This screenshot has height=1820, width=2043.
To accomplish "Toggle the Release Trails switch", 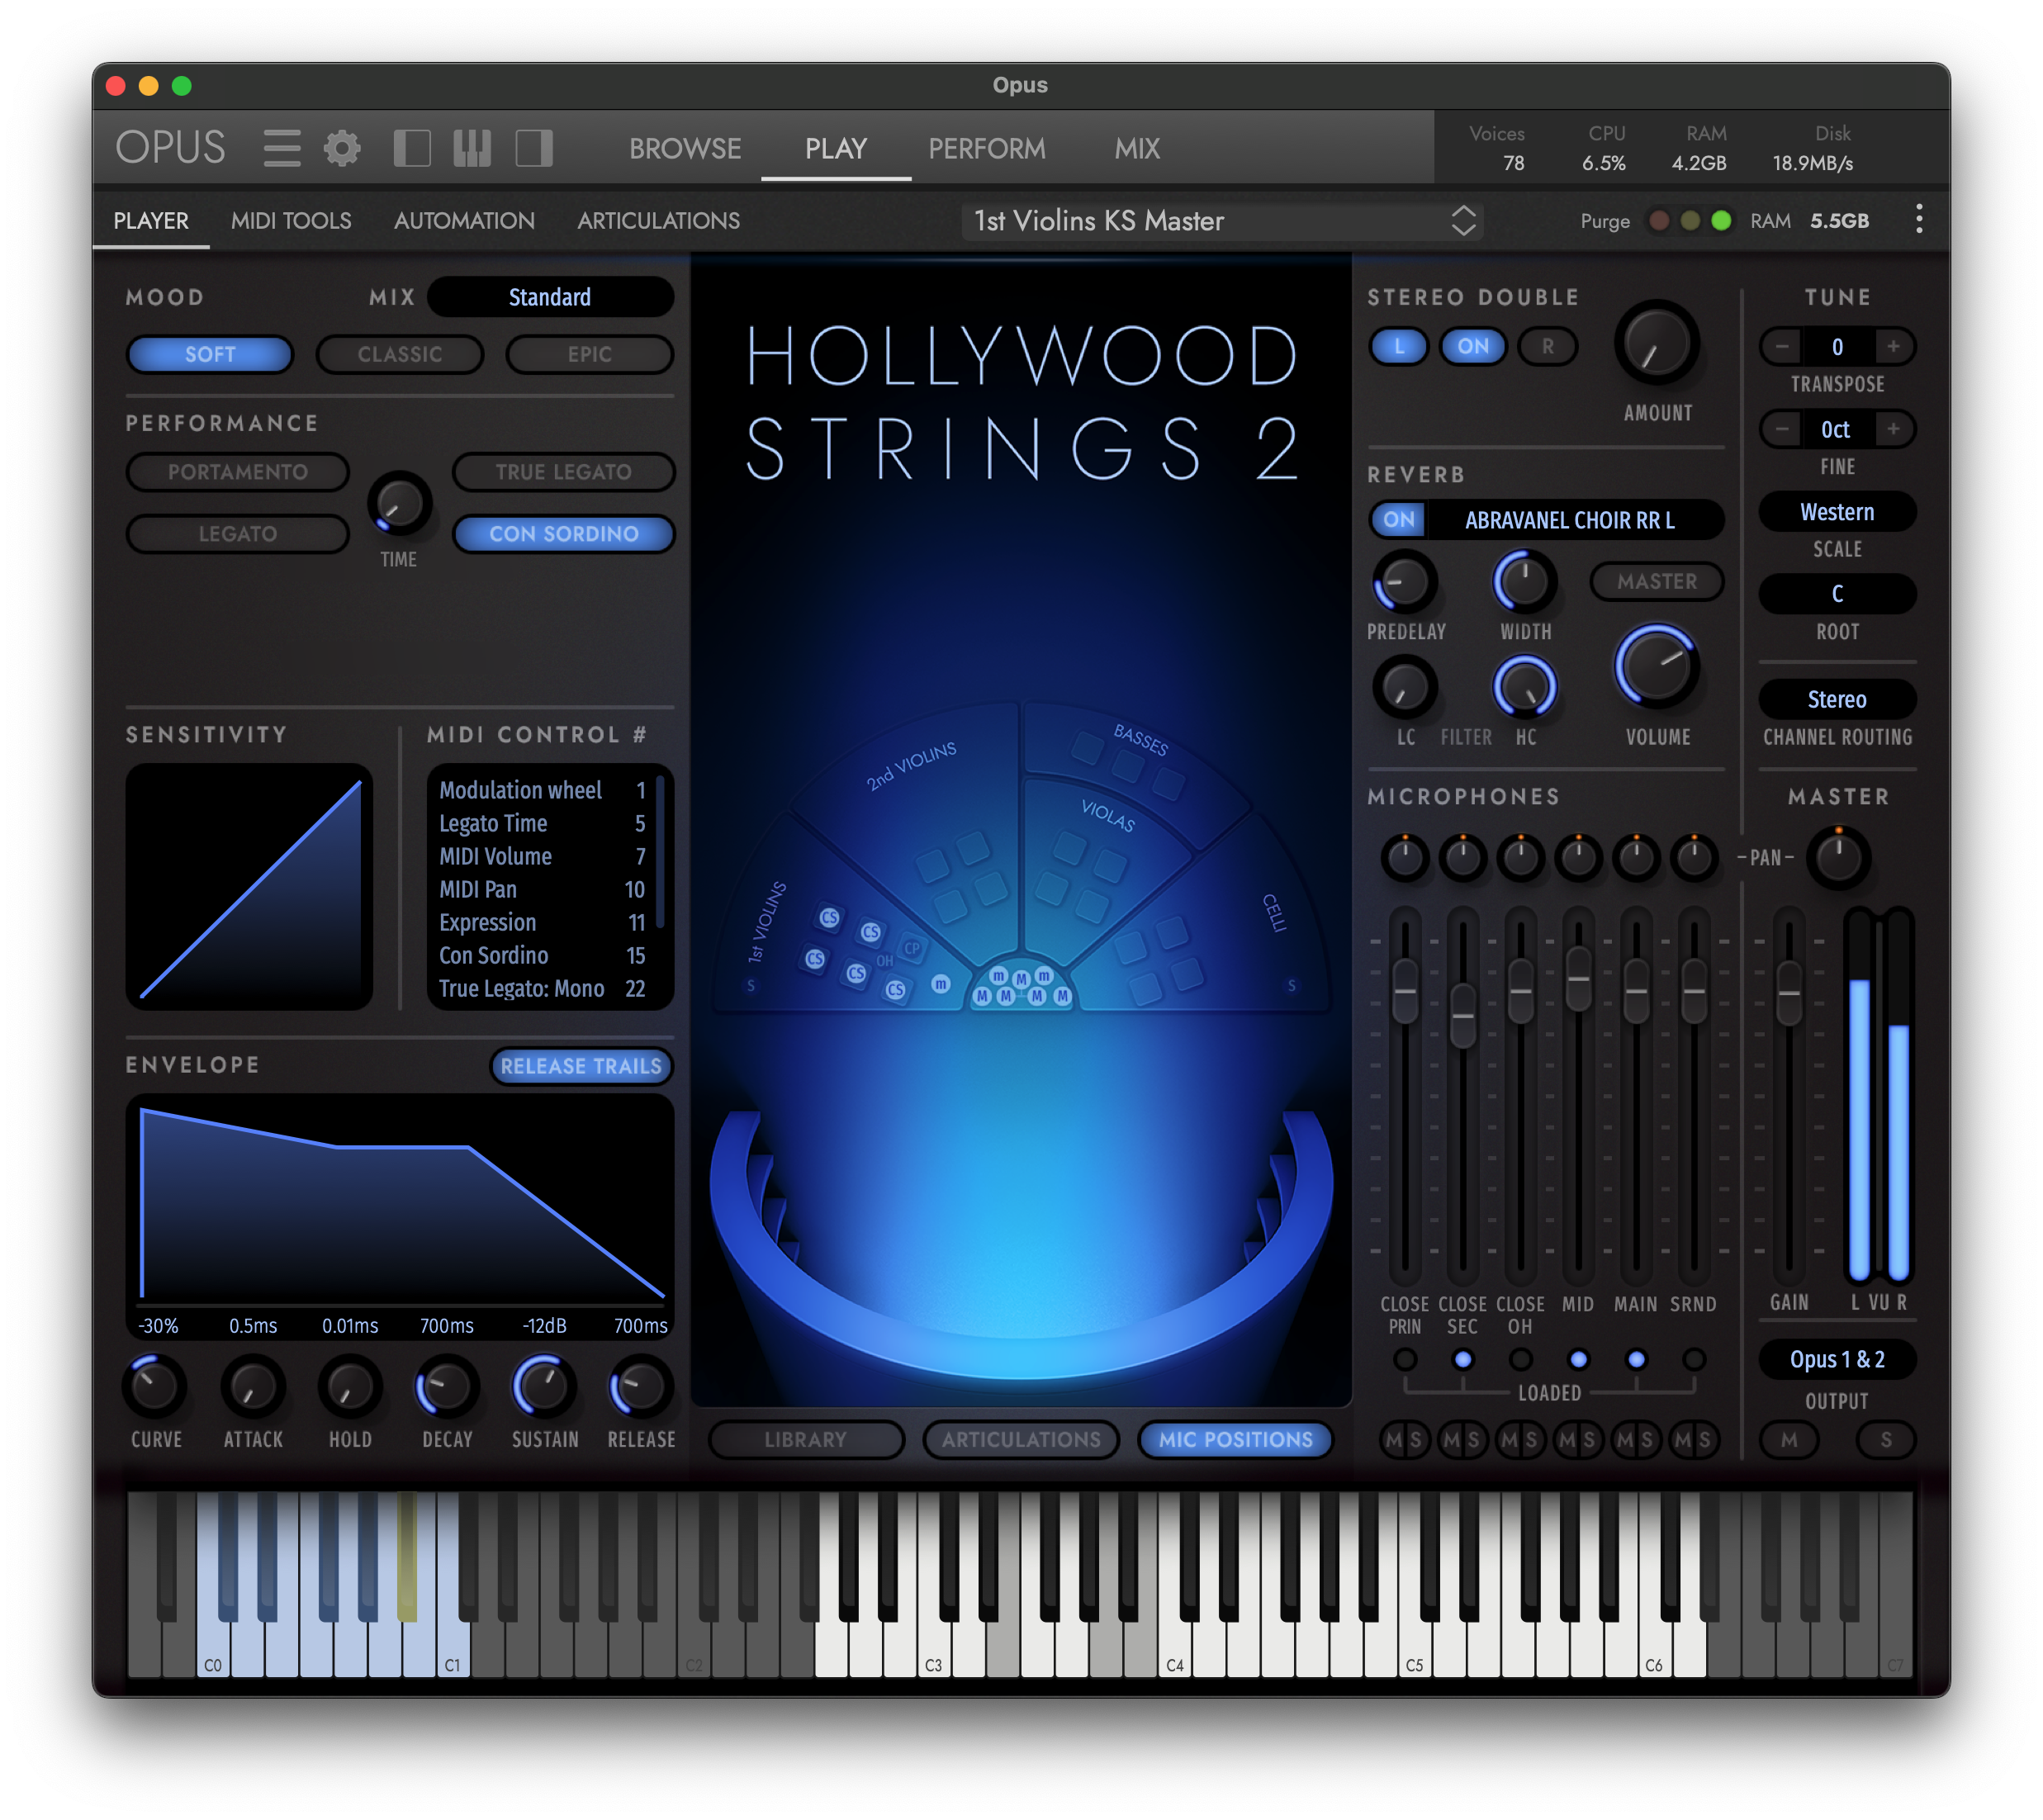I will coord(581,1066).
